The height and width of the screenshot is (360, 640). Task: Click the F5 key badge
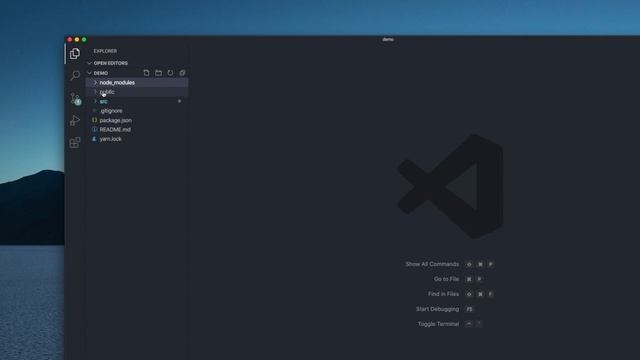coord(469,309)
